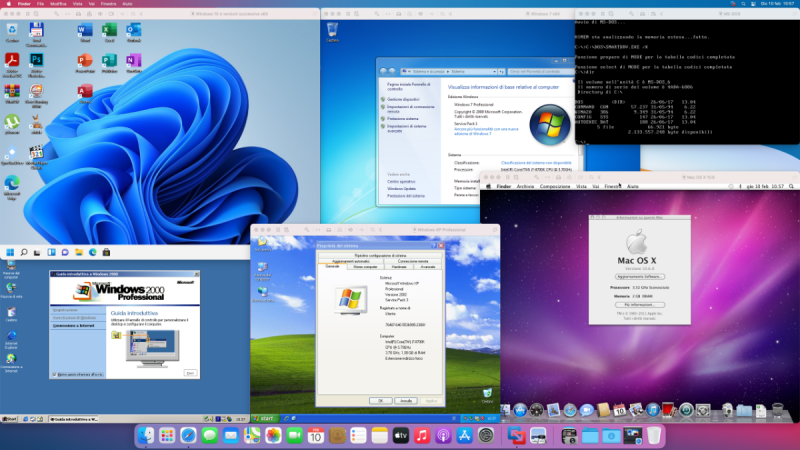The width and height of the screenshot is (800, 450).
Task: Select the Avanzate tab in XP properties
Action: pyautogui.click(x=427, y=267)
